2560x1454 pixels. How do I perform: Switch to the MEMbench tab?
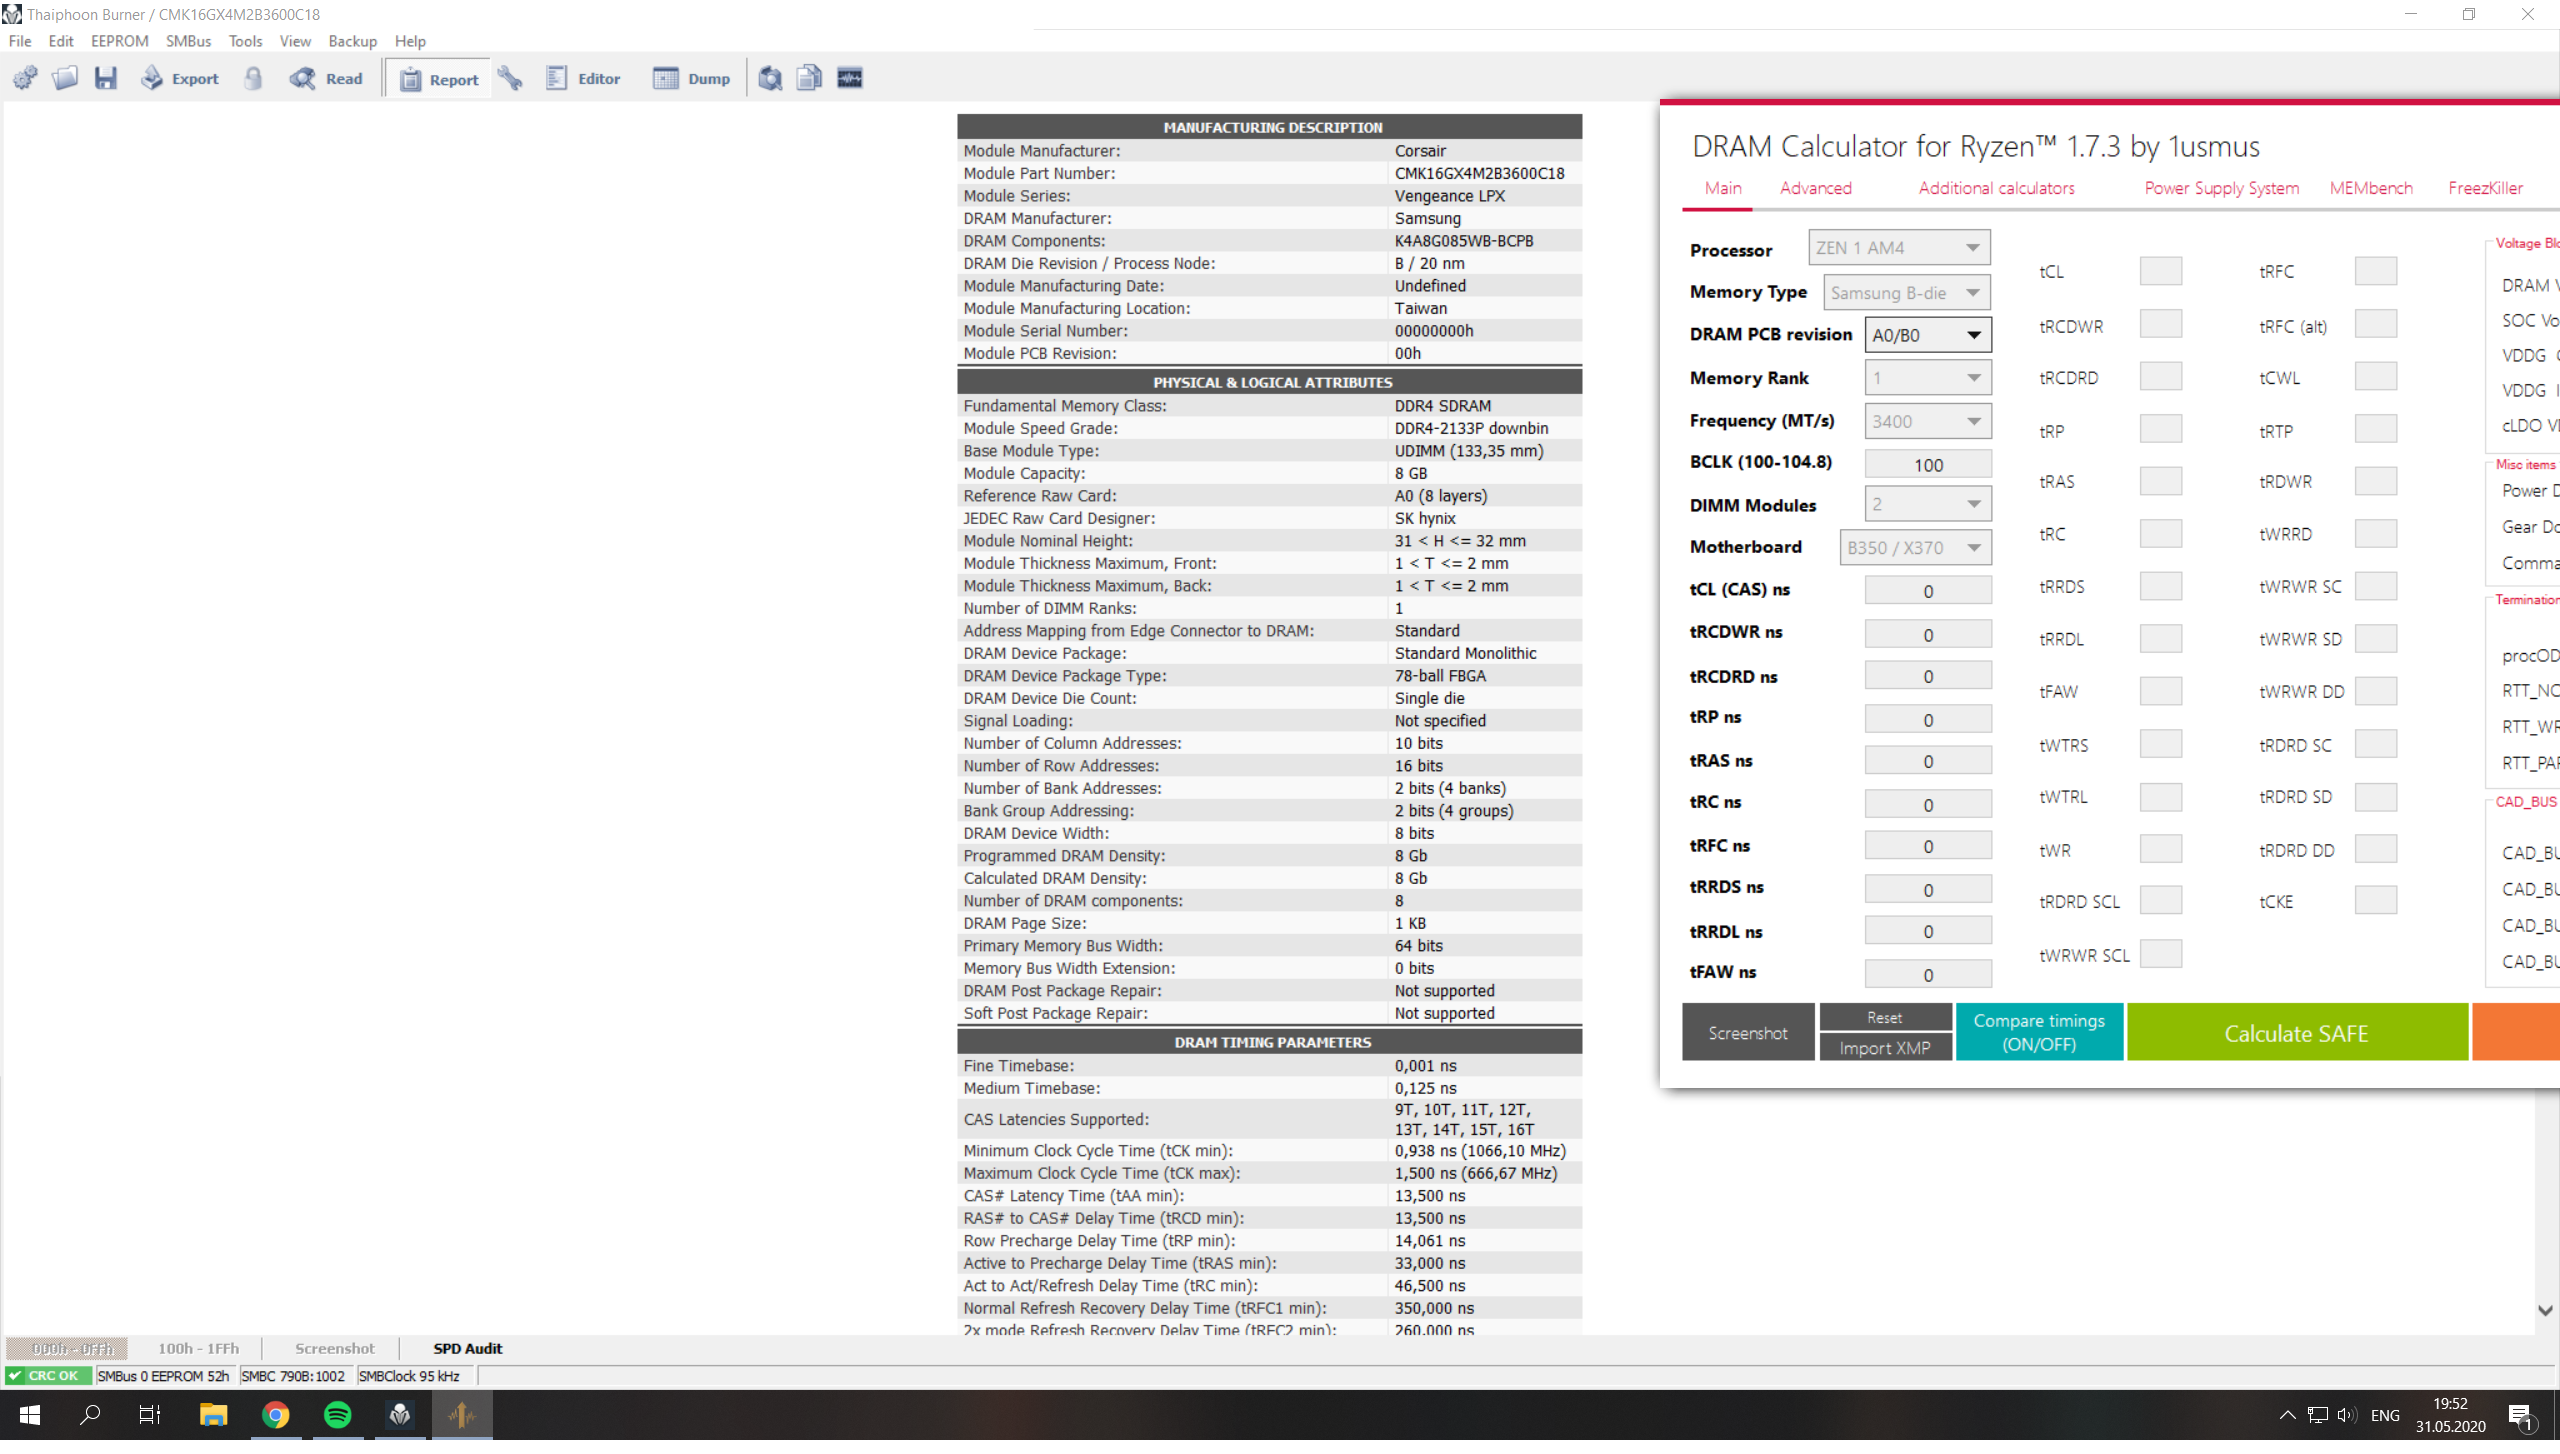pos(2370,188)
